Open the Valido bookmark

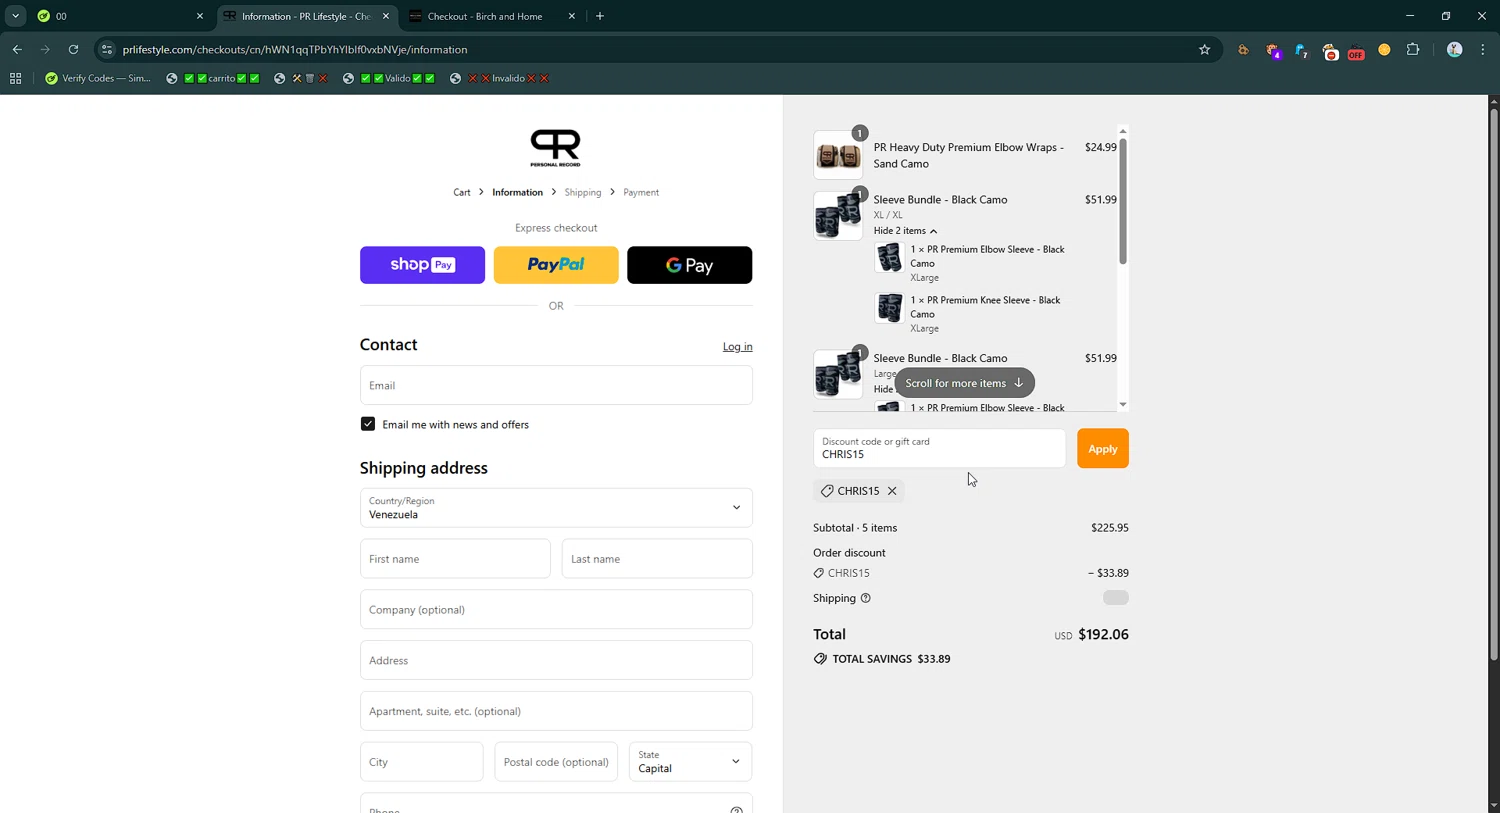(389, 78)
